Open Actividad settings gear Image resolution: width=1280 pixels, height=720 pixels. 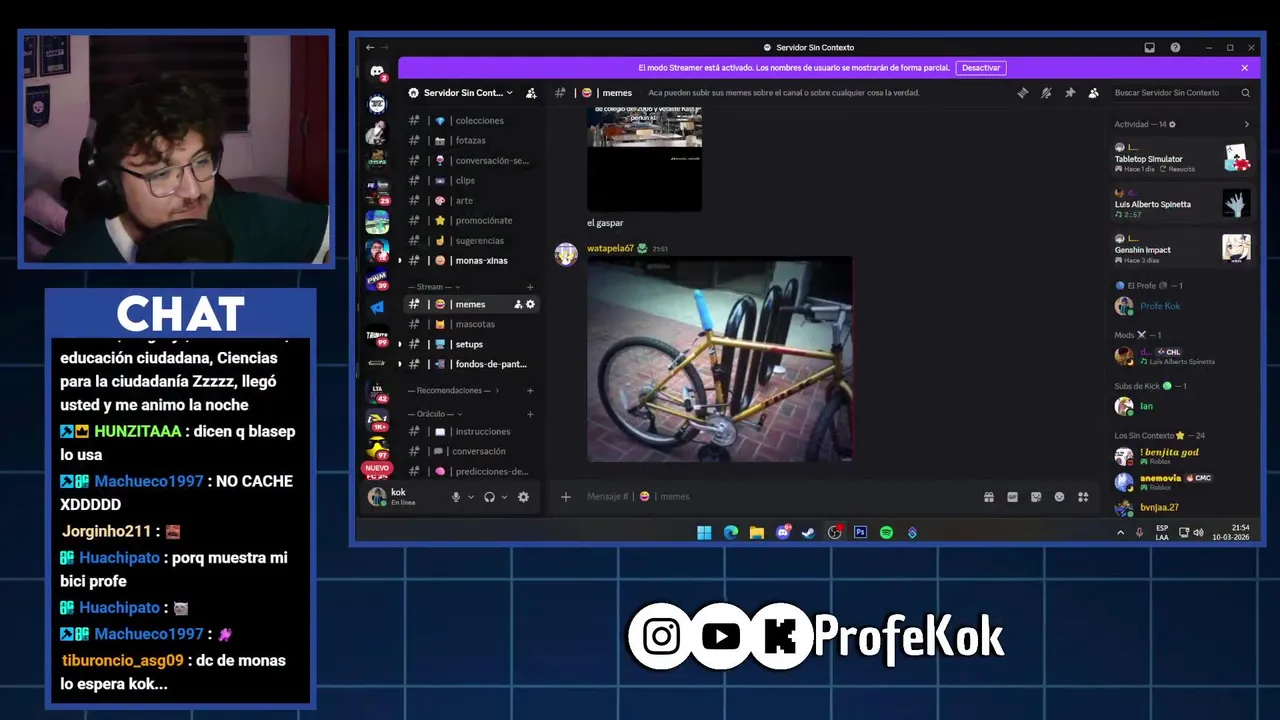pos(1173,124)
